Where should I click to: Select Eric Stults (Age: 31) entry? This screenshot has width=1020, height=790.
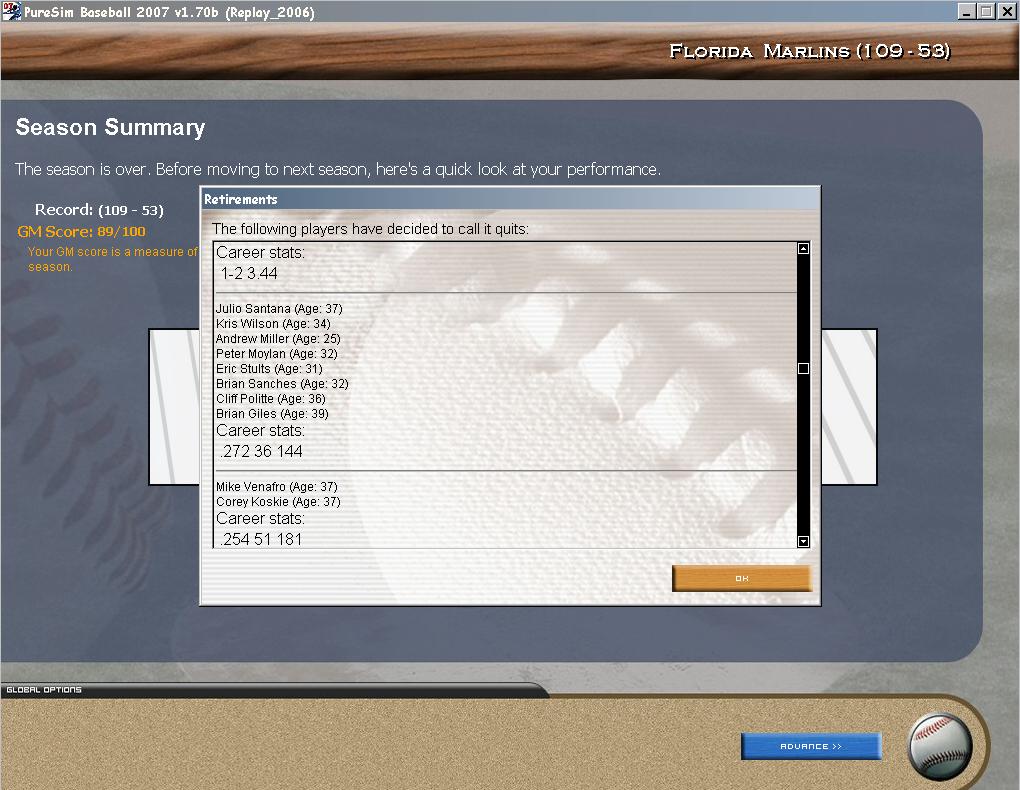click(x=269, y=368)
